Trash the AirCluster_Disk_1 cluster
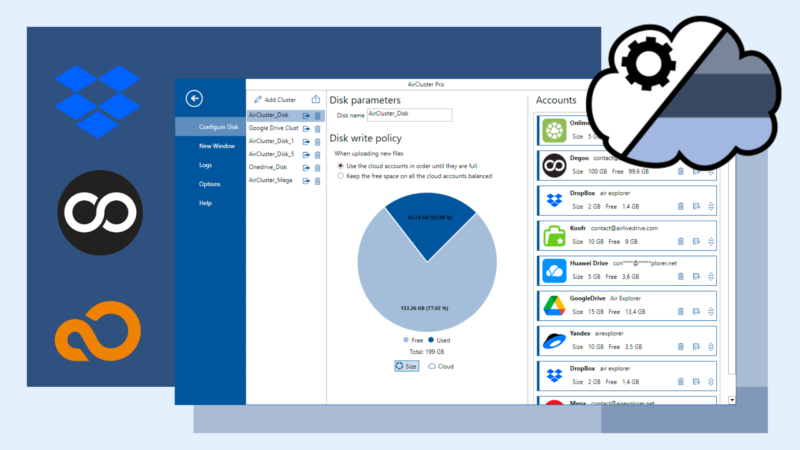Viewport: 800px width, 450px height. coord(317,142)
